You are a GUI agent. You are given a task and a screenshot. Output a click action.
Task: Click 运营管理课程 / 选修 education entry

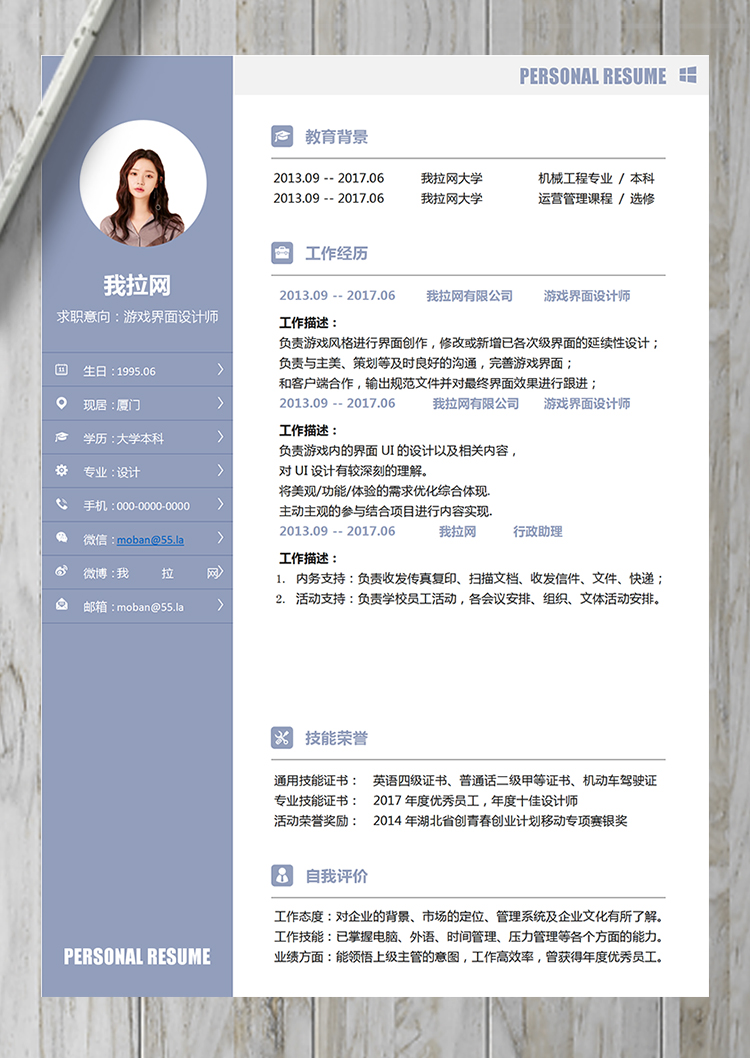pyautogui.click(x=596, y=198)
